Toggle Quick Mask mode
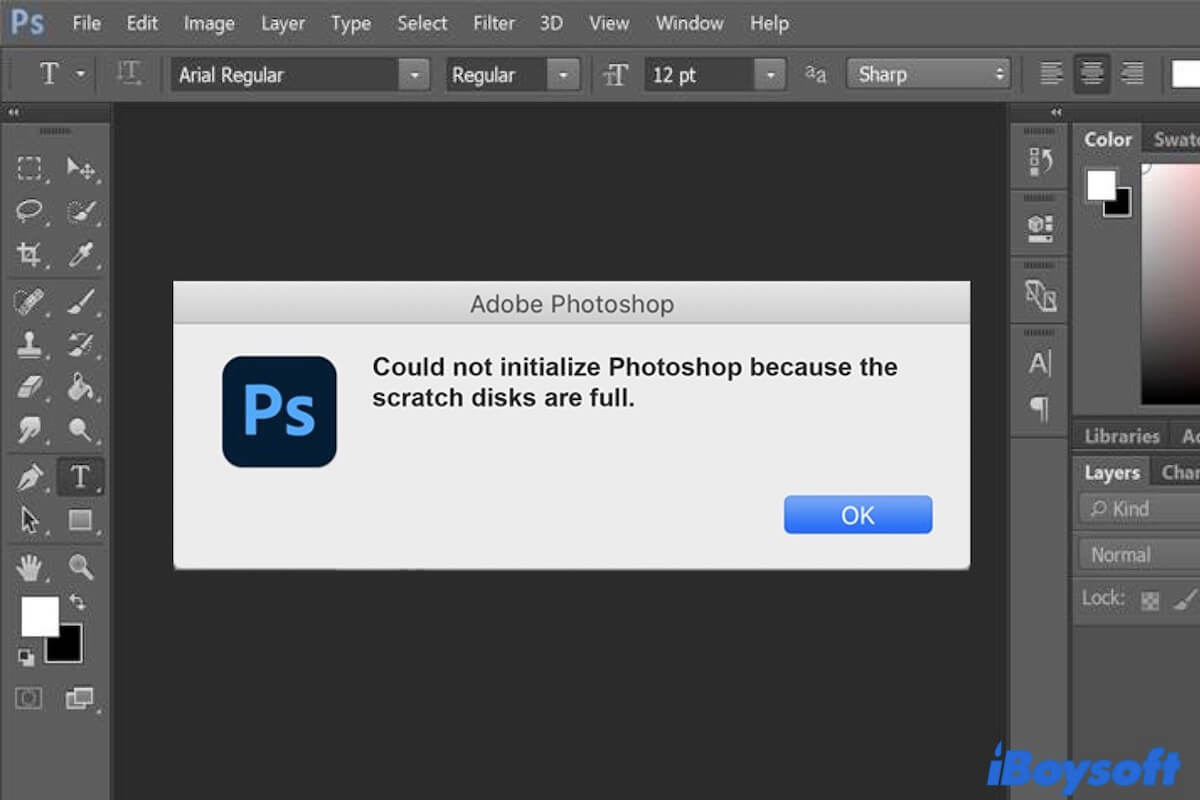Viewport: 1200px width, 800px height. click(27, 698)
